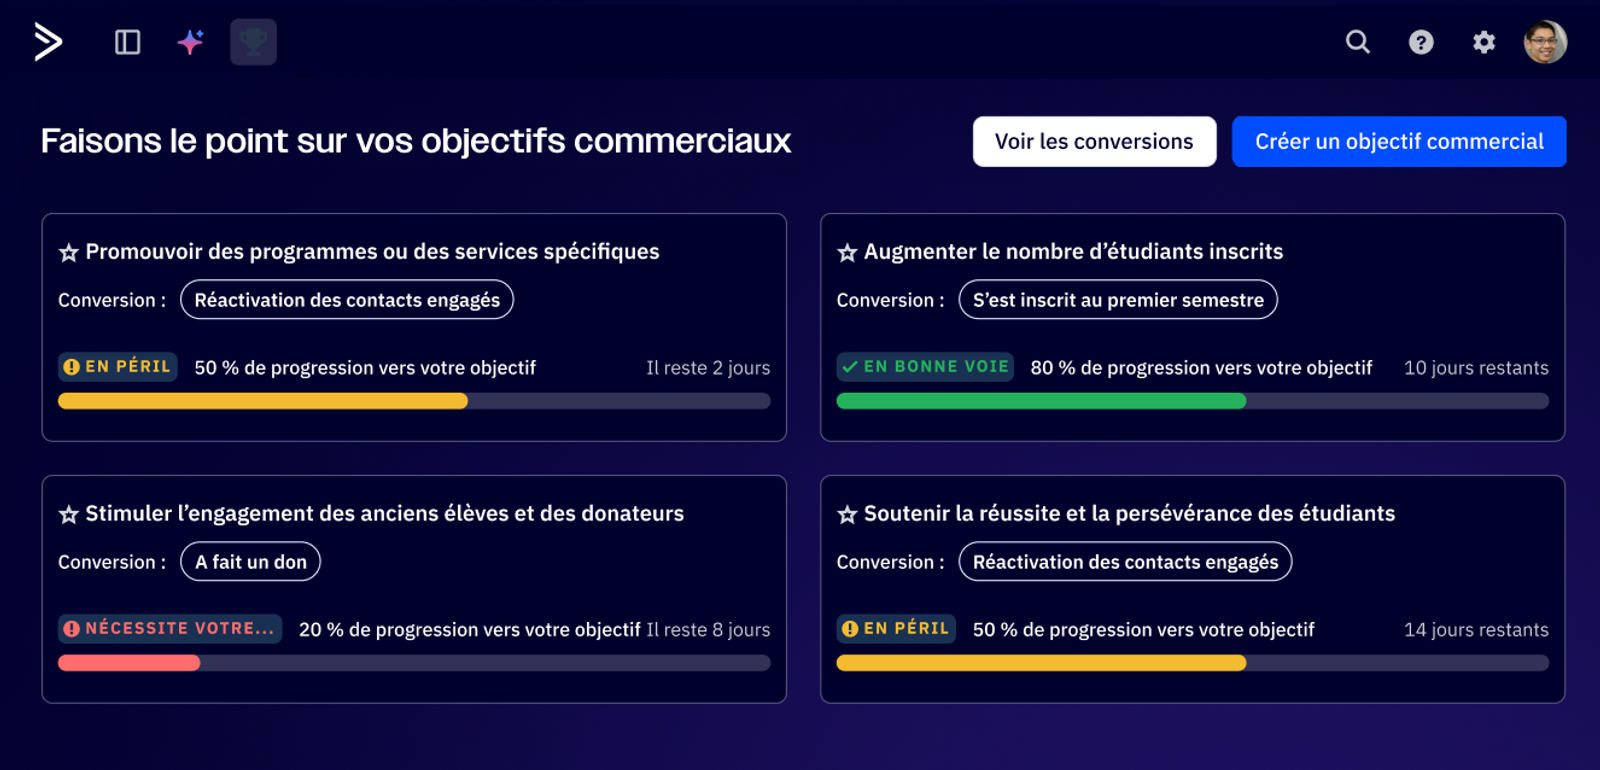Star the "Promouvoir des programmes" goal
This screenshot has height=770, width=1600.
tap(68, 253)
